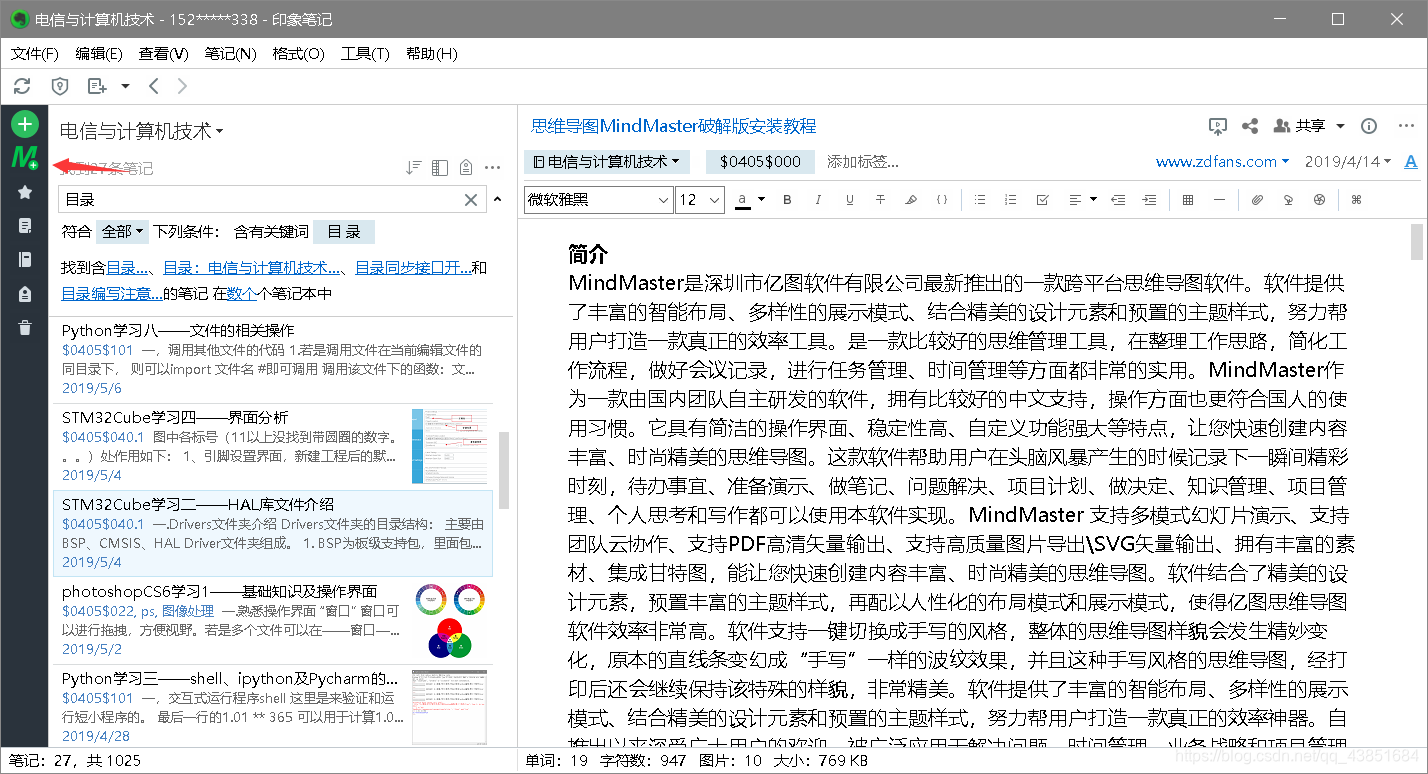The image size is (1428, 774).
Task: Open the font size 12 combo box
Action: click(x=700, y=200)
